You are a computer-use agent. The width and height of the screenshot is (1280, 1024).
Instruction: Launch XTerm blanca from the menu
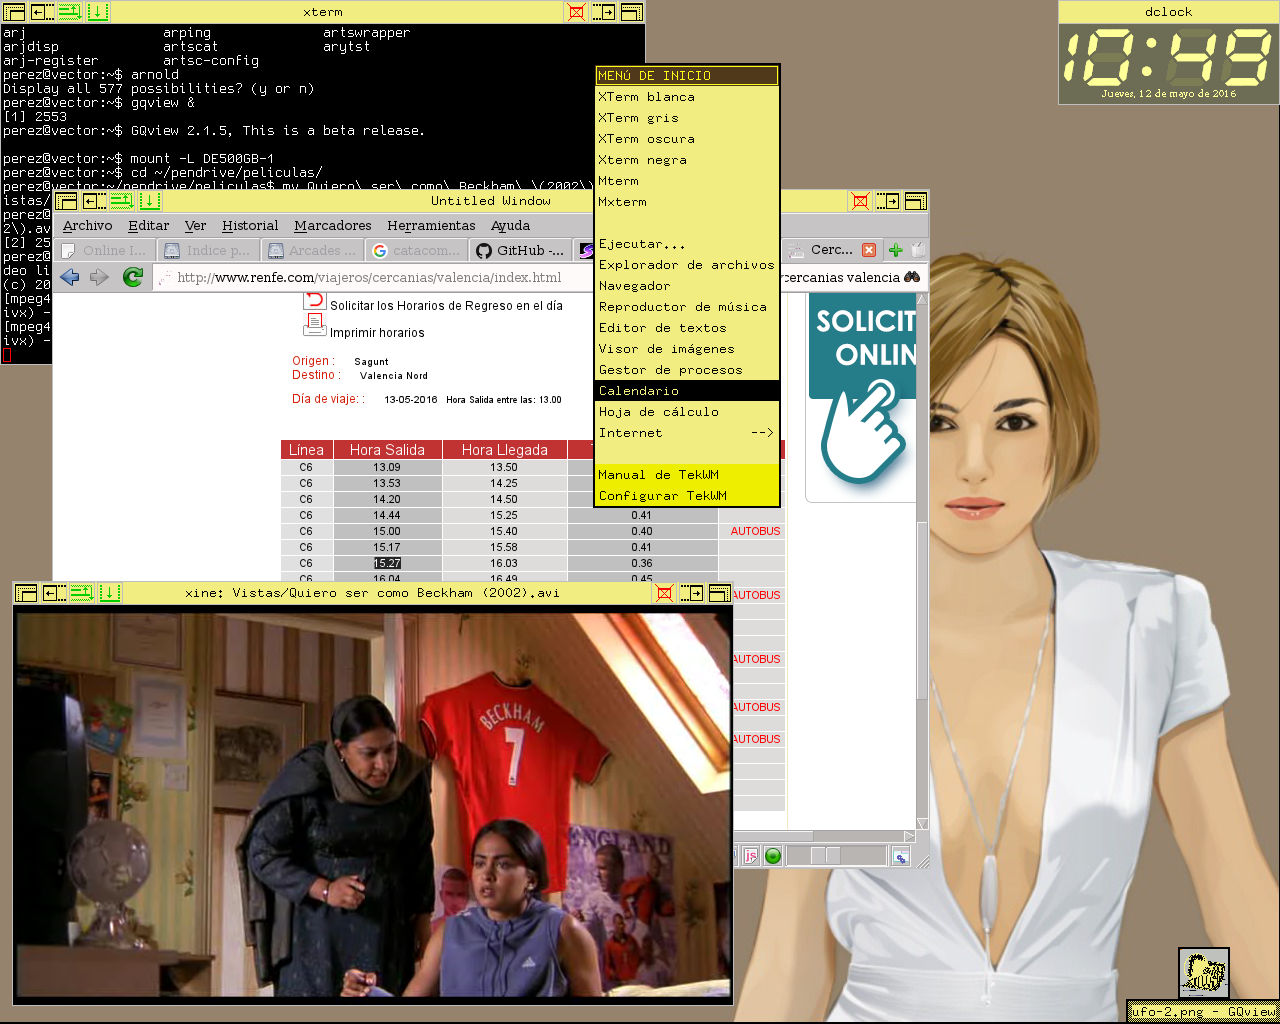tap(686, 97)
